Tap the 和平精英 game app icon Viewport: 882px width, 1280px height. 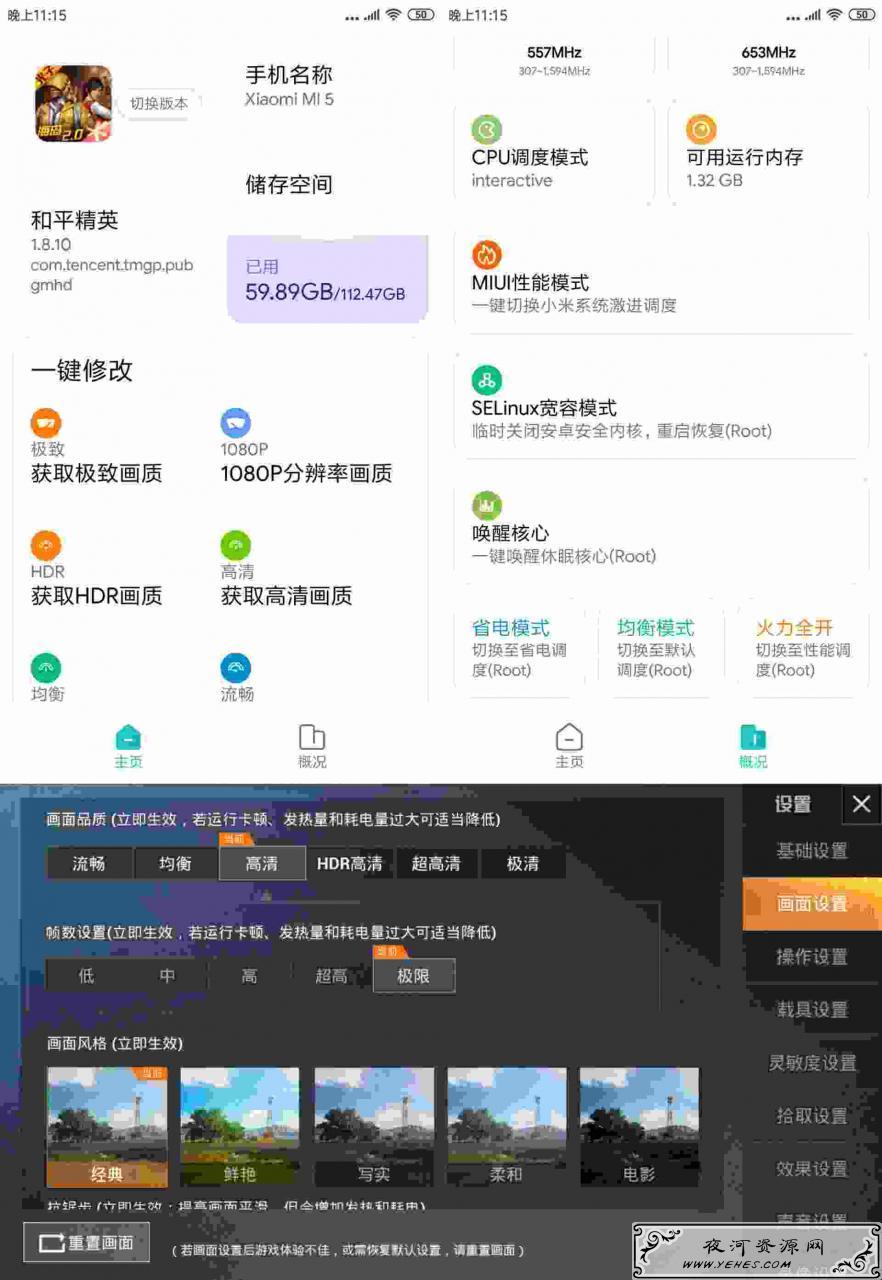[74, 103]
